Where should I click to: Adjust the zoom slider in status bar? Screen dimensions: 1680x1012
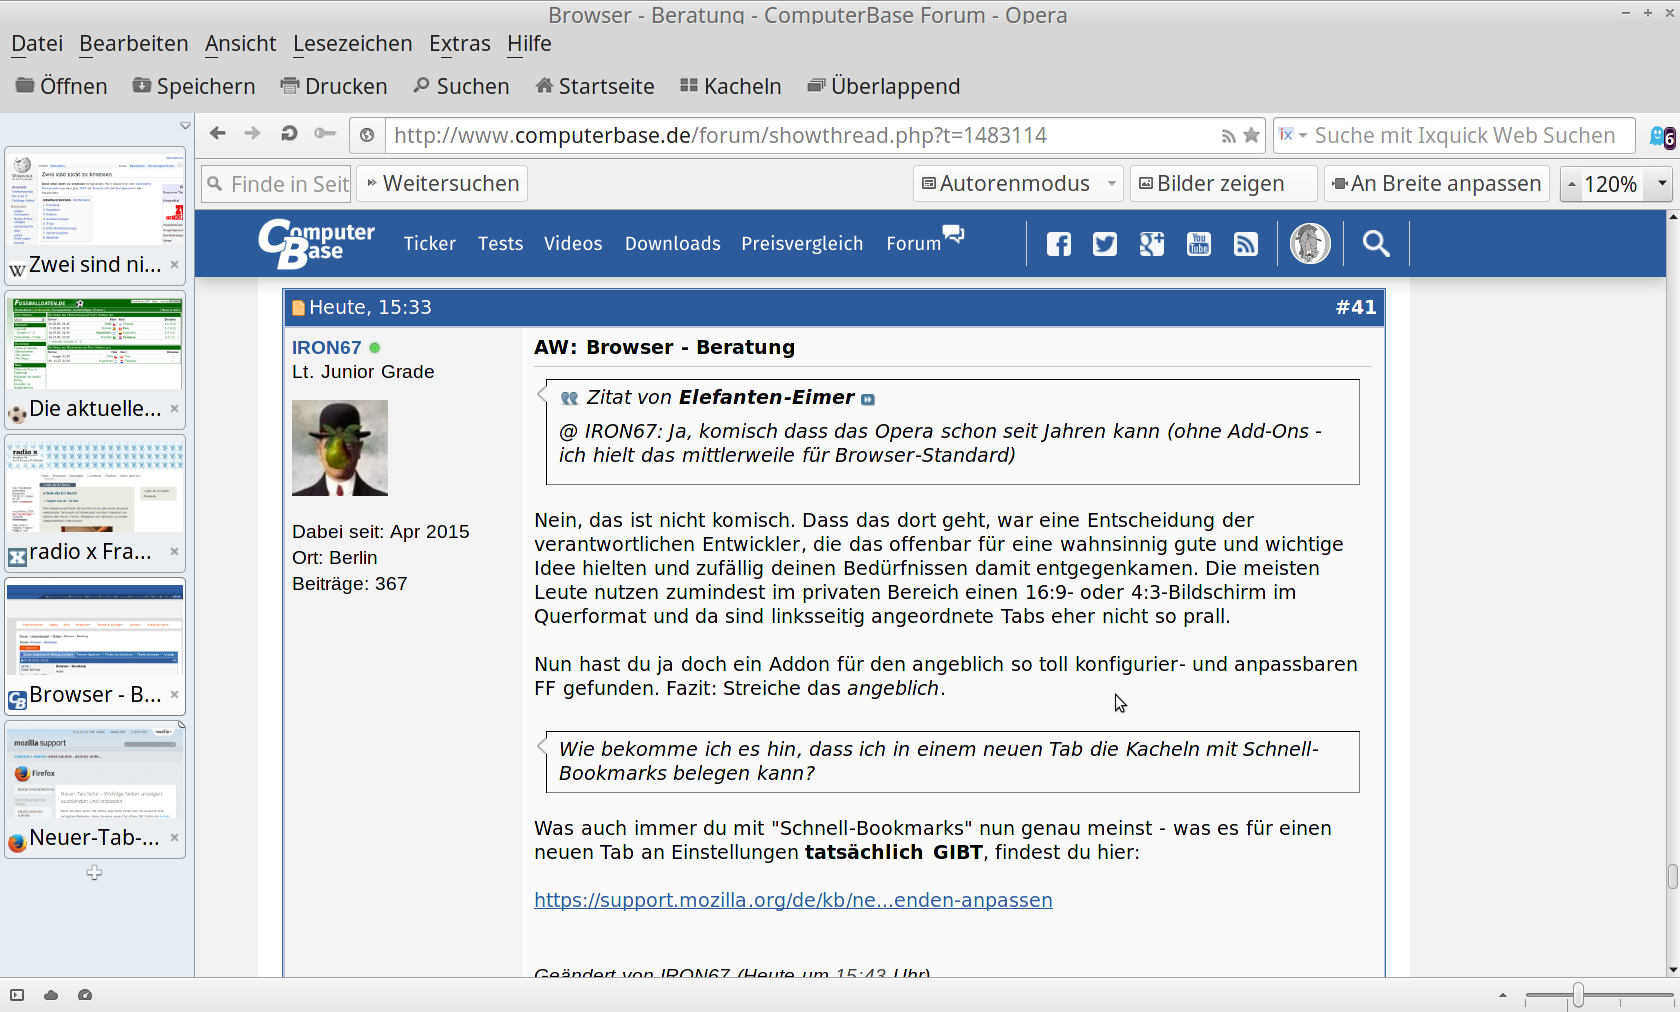click(x=1578, y=995)
